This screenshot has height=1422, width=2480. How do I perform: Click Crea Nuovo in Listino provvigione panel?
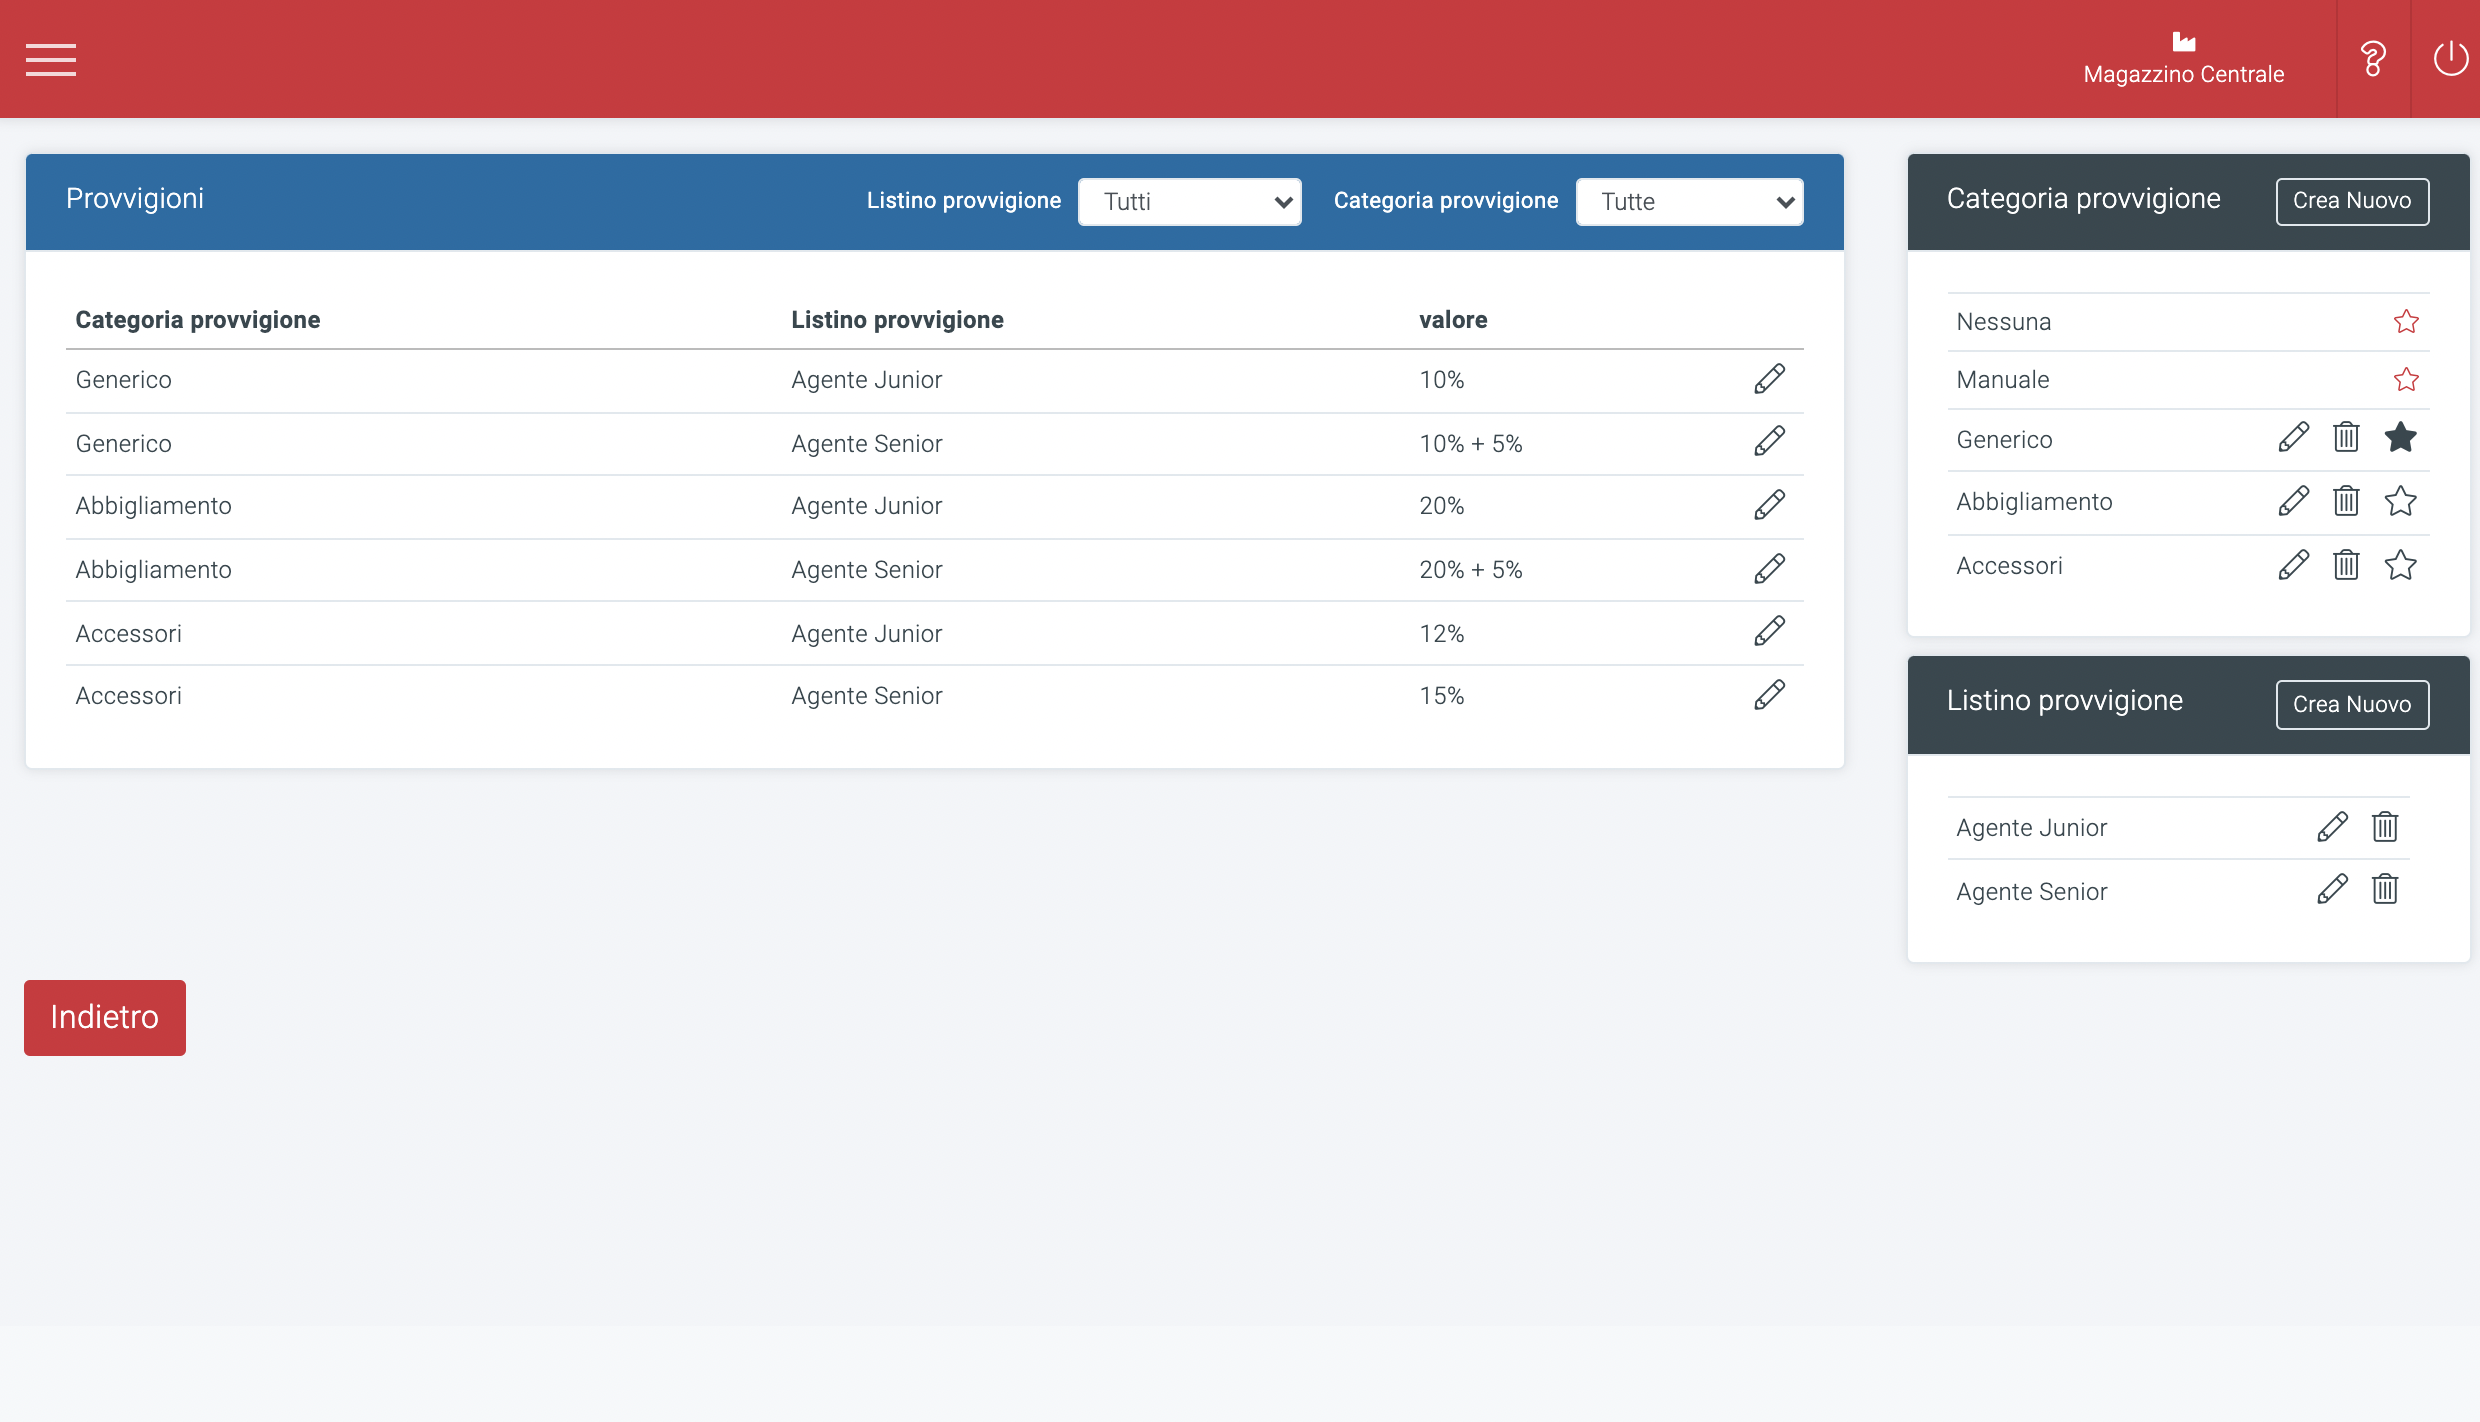click(2352, 705)
